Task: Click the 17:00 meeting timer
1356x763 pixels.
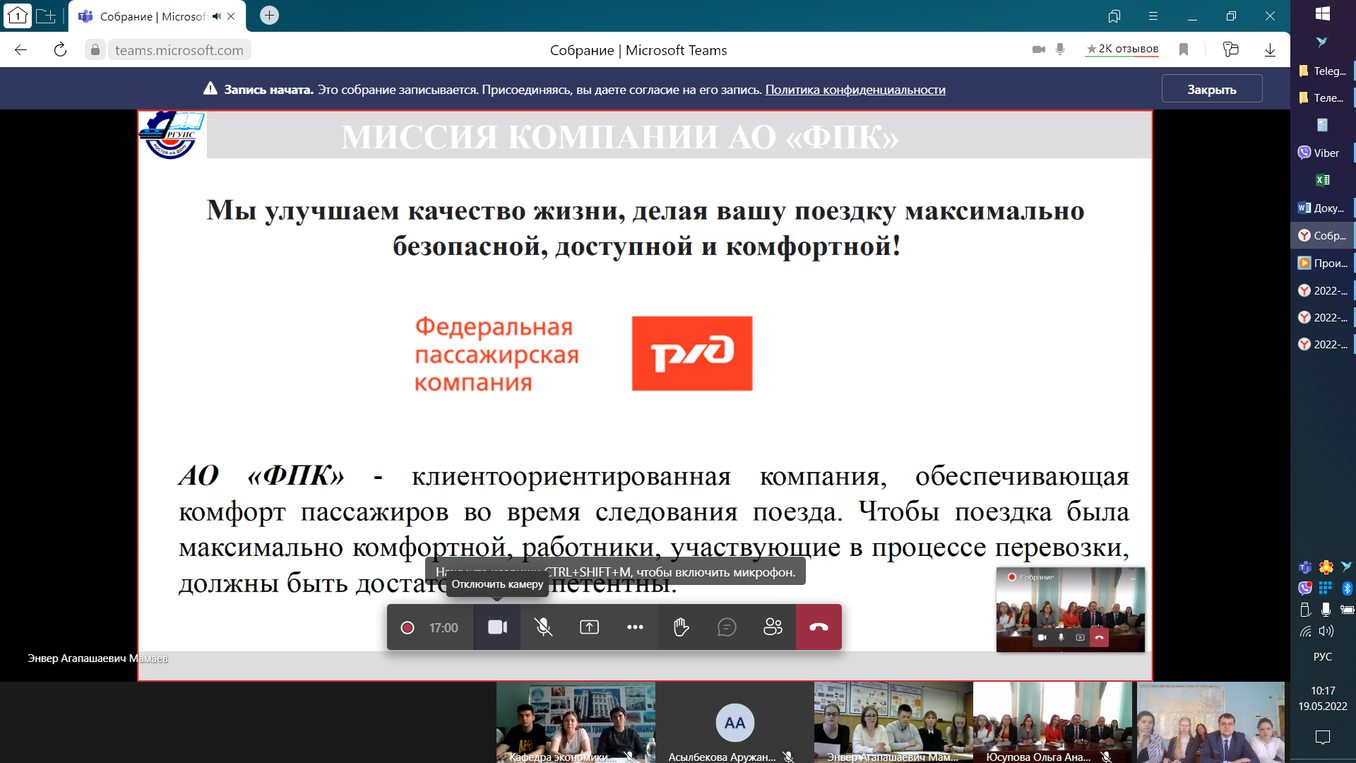Action: pos(443,628)
